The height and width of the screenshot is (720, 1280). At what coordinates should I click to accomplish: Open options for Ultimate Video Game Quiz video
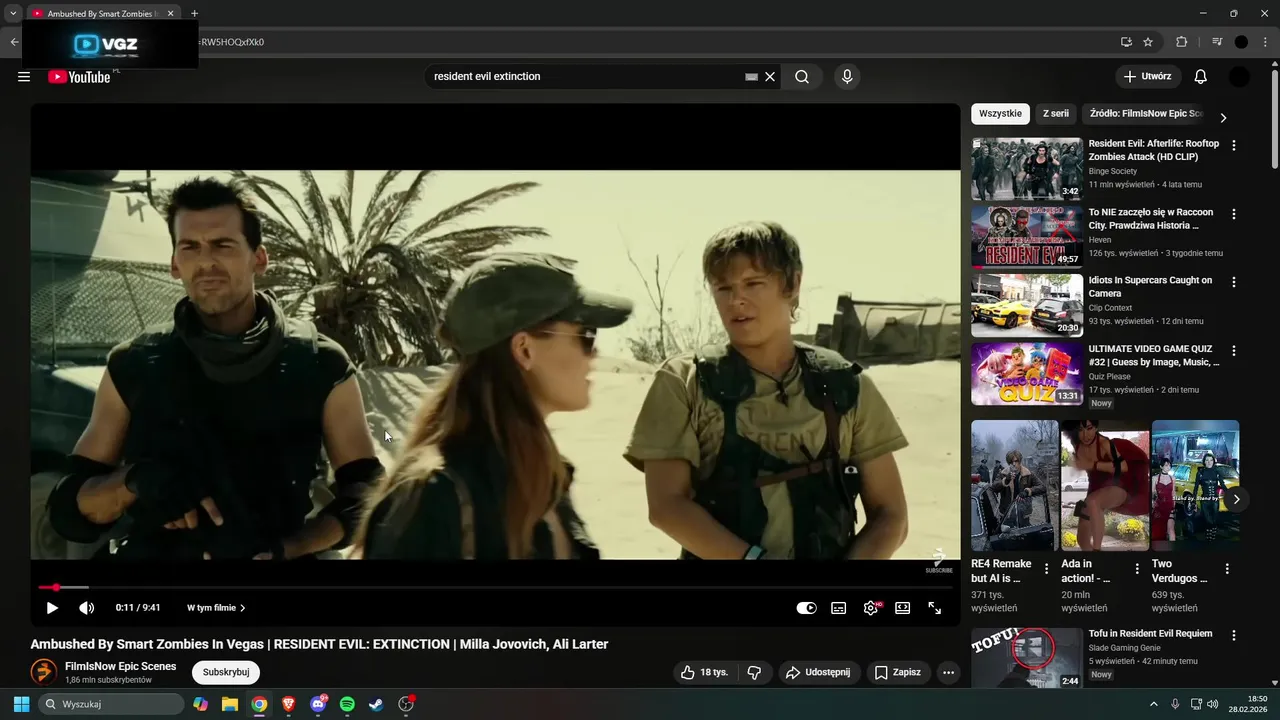1234,351
